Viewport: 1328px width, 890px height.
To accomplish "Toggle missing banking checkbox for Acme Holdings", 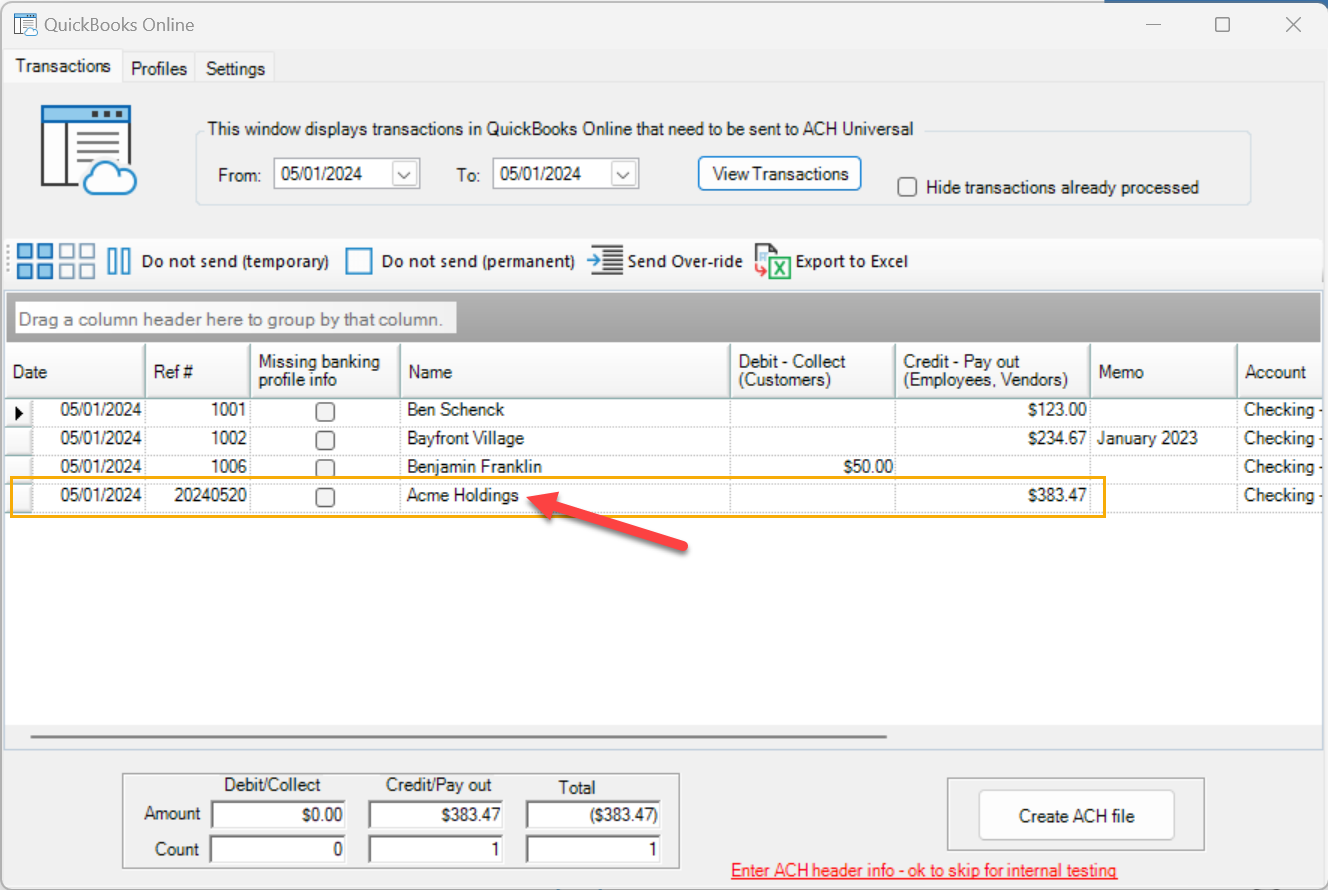I will pos(325,497).
